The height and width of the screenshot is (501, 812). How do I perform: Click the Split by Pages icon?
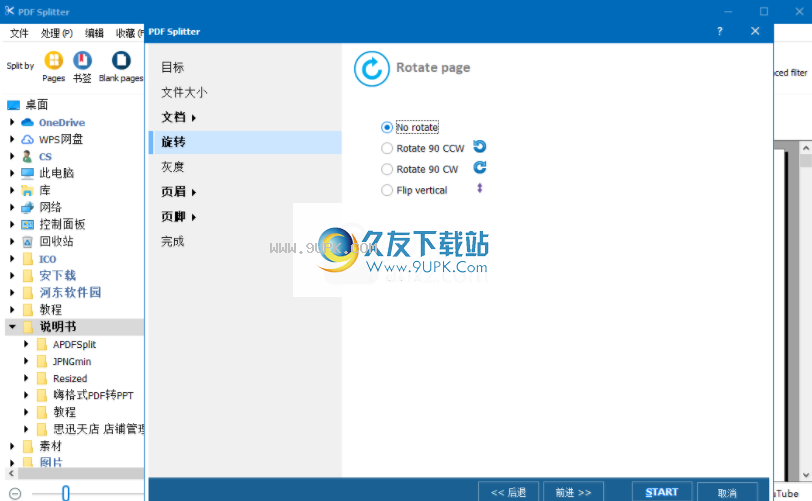click(x=53, y=60)
